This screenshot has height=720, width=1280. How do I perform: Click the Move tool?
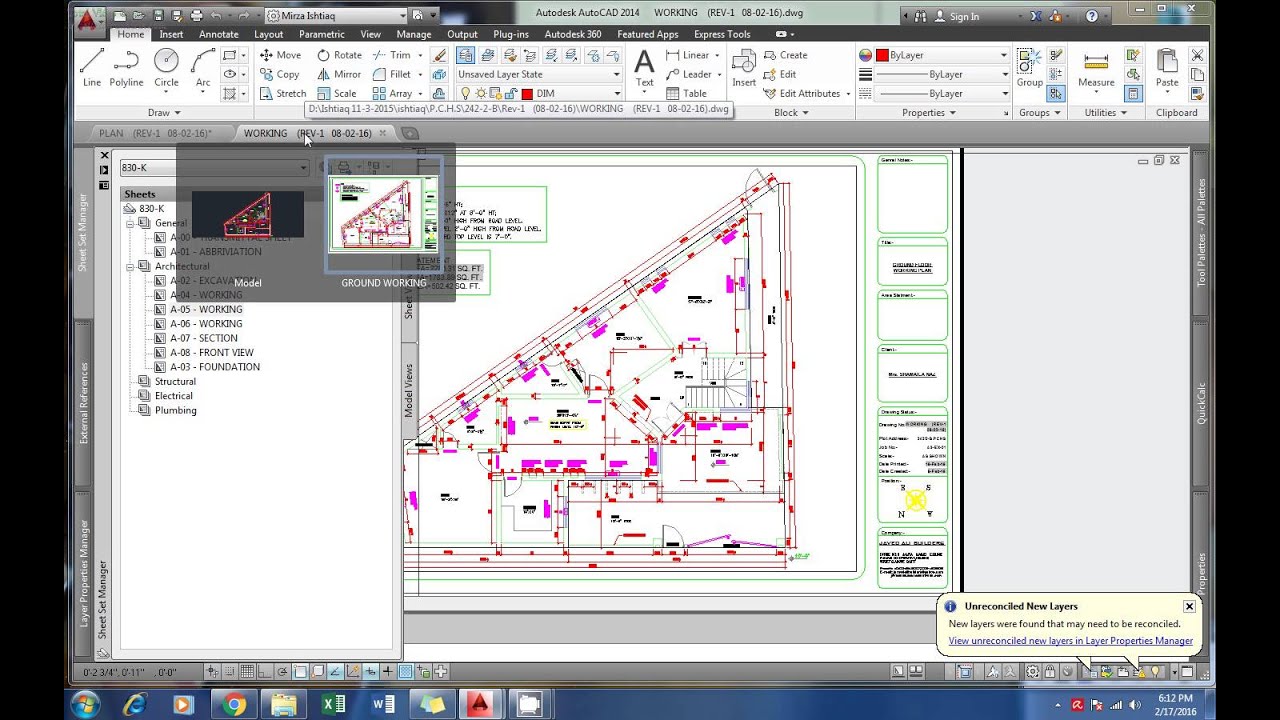pyautogui.click(x=280, y=55)
